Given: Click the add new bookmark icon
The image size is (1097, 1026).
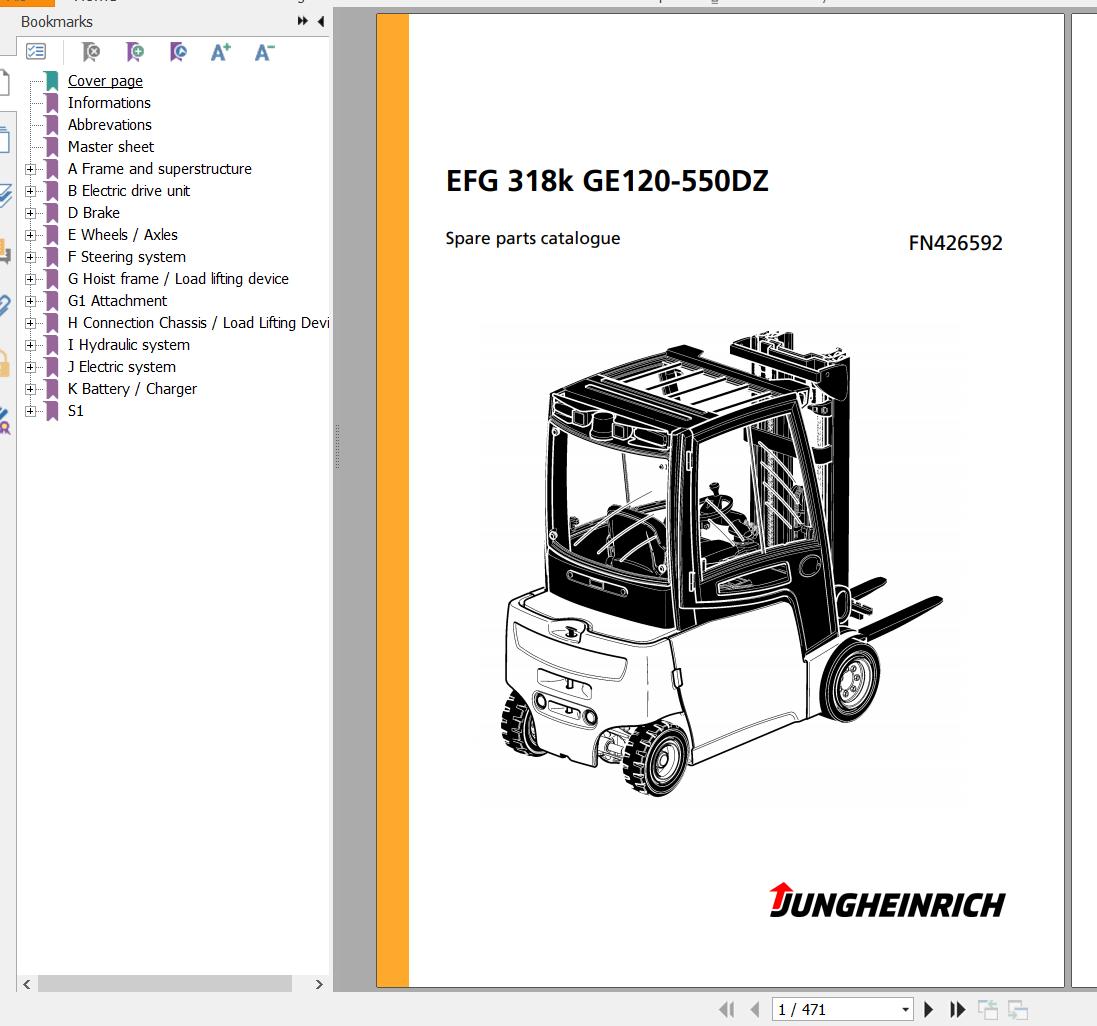Looking at the screenshot, I should [x=134, y=52].
